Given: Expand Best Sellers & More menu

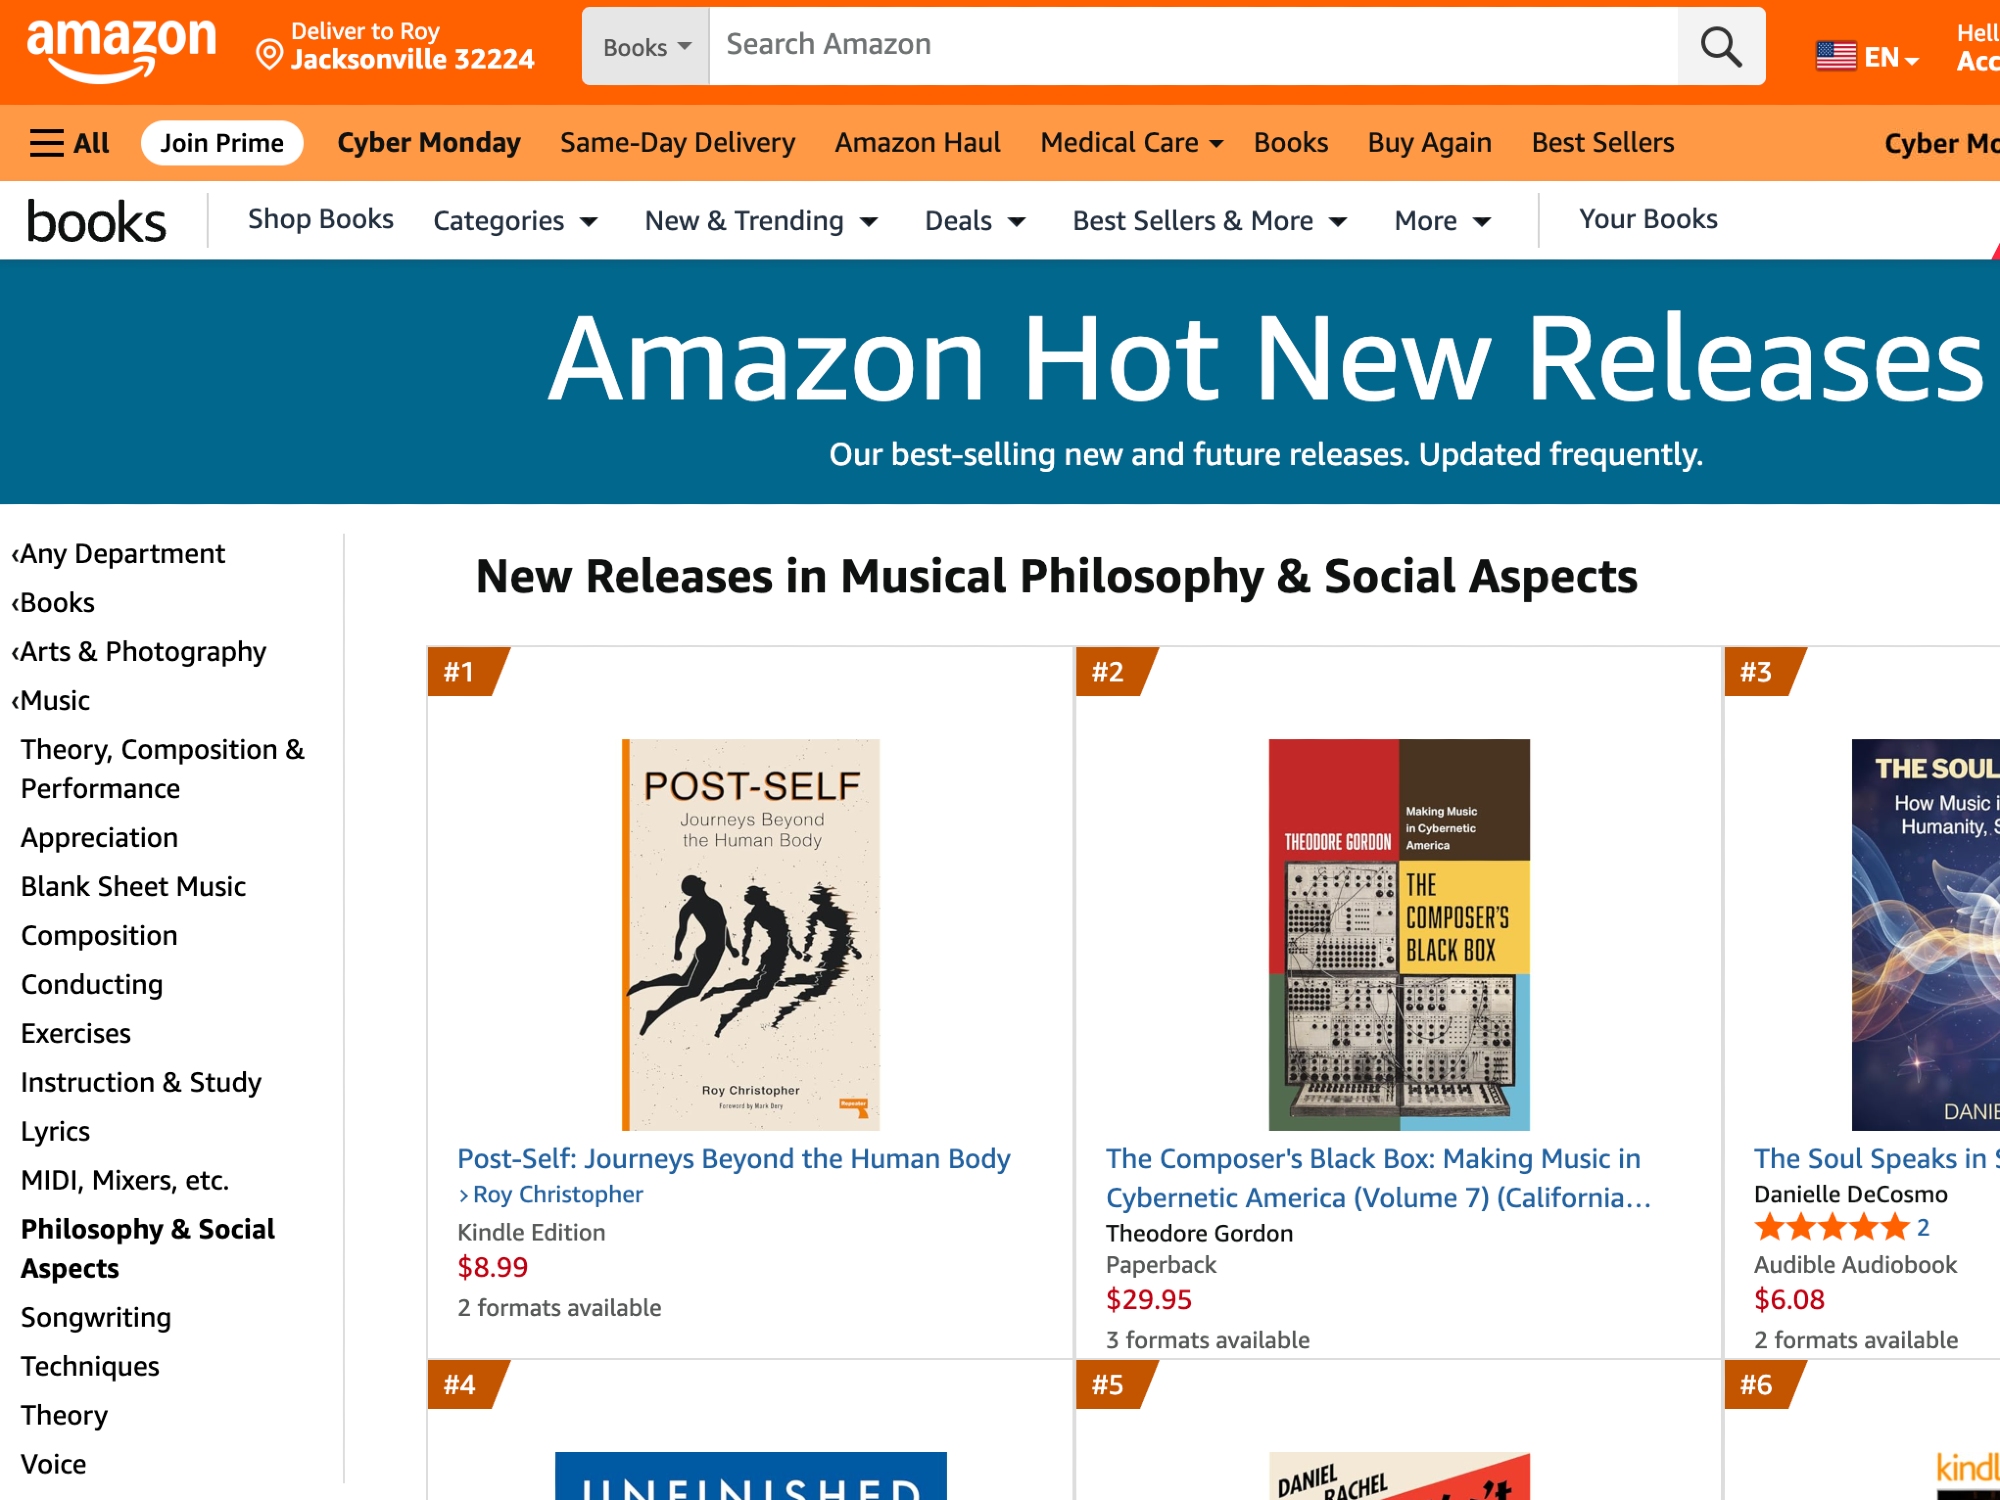Looking at the screenshot, I should pyautogui.click(x=1210, y=221).
